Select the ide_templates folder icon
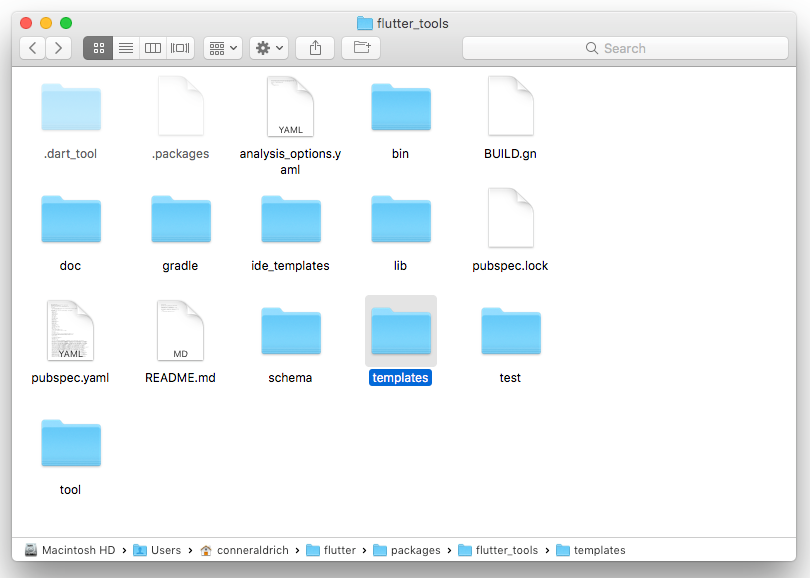The height and width of the screenshot is (578, 810). tap(291, 220)
